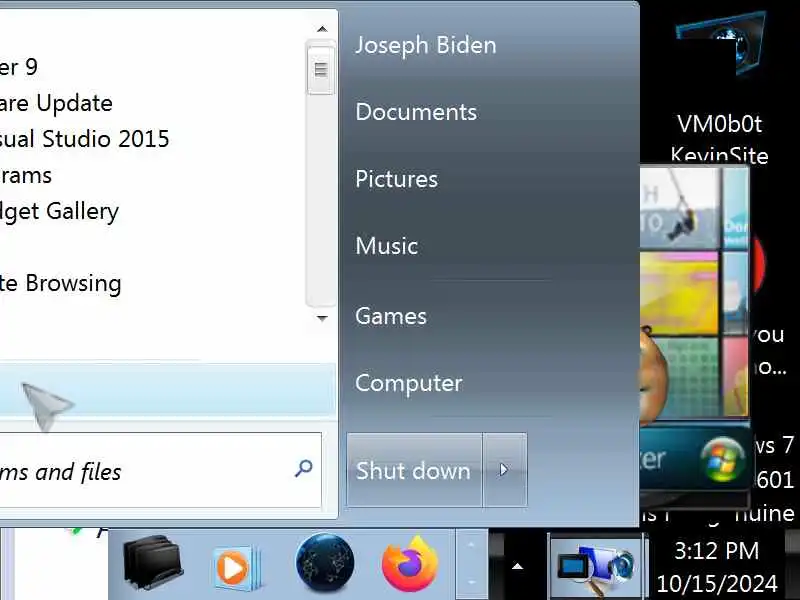Open the VM0b0t KevinSite desktop icon

(719, 86)
